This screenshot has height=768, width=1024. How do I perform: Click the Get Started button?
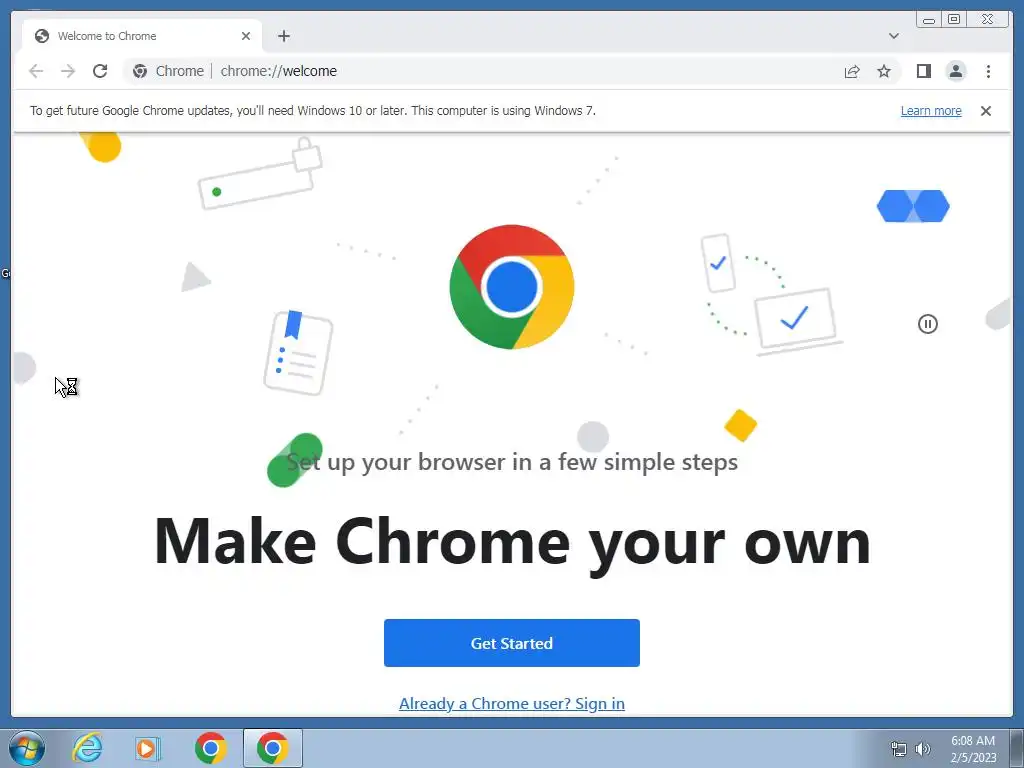[x=511, y=643]
